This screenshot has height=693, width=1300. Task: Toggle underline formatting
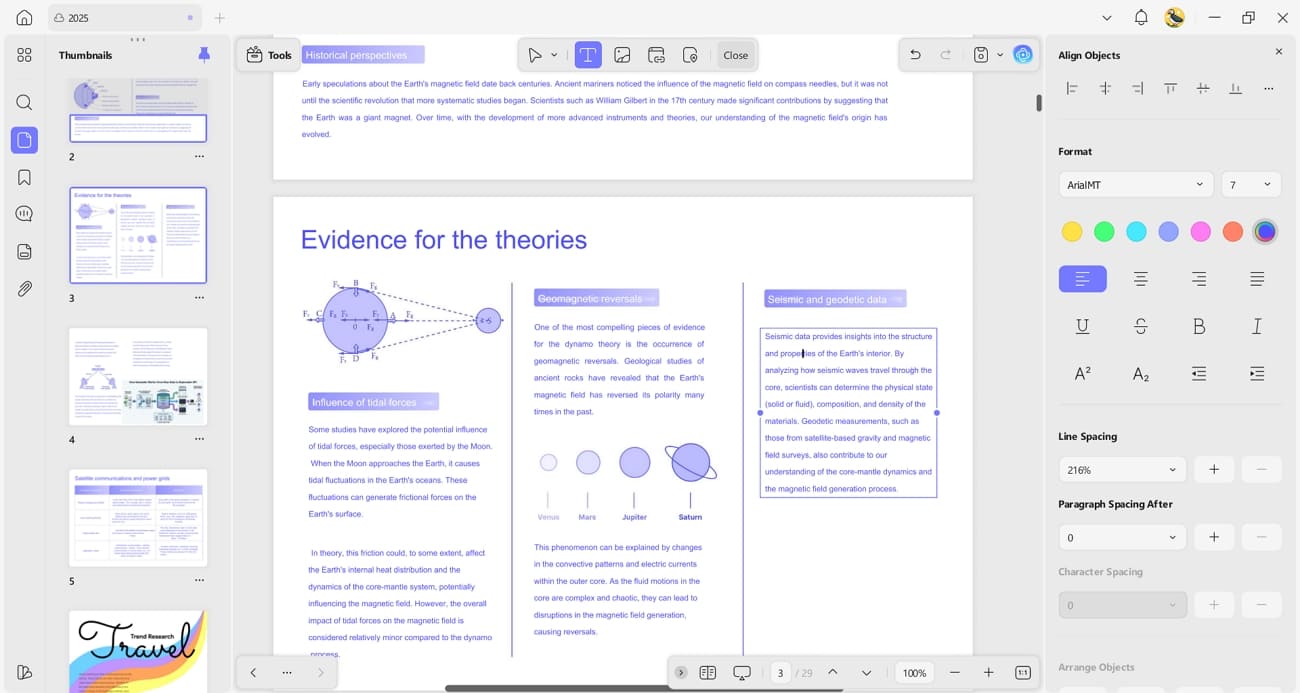click(1082, 326)
